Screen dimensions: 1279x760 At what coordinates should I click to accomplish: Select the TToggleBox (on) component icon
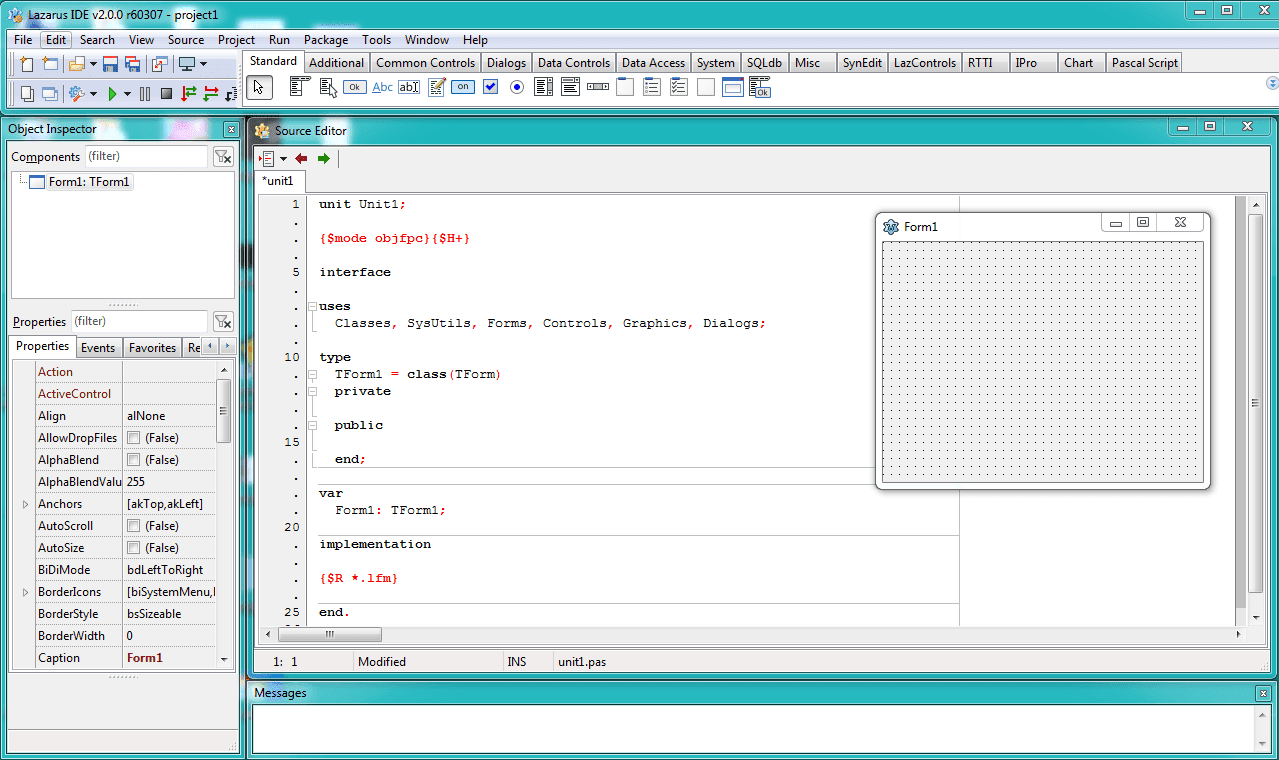[x=462, y=87]
